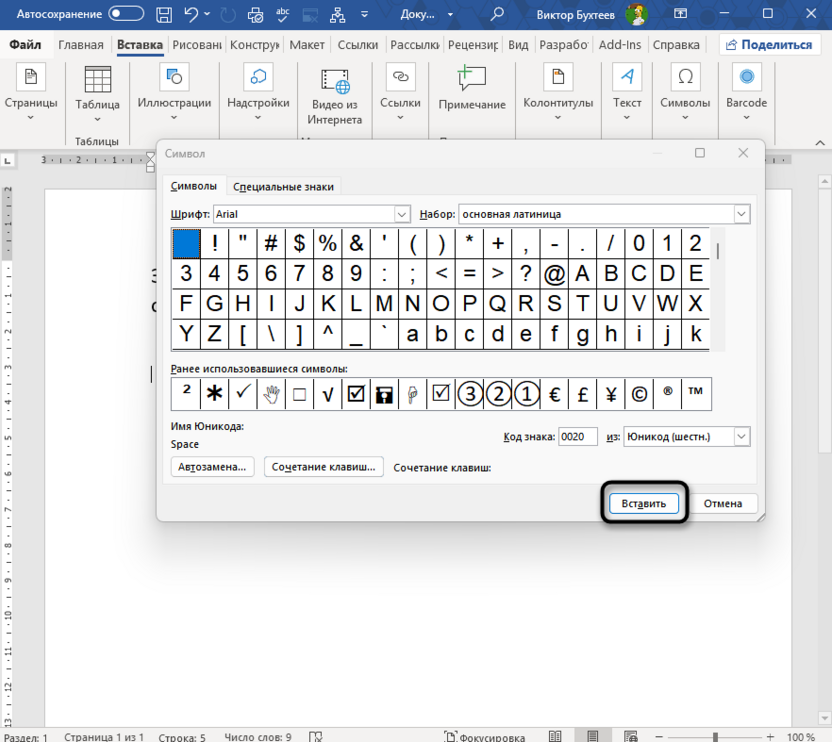Image resolution: width=832 pixels, height=742 pixels.
Task: Click the user account avatar
Action: 636,14
